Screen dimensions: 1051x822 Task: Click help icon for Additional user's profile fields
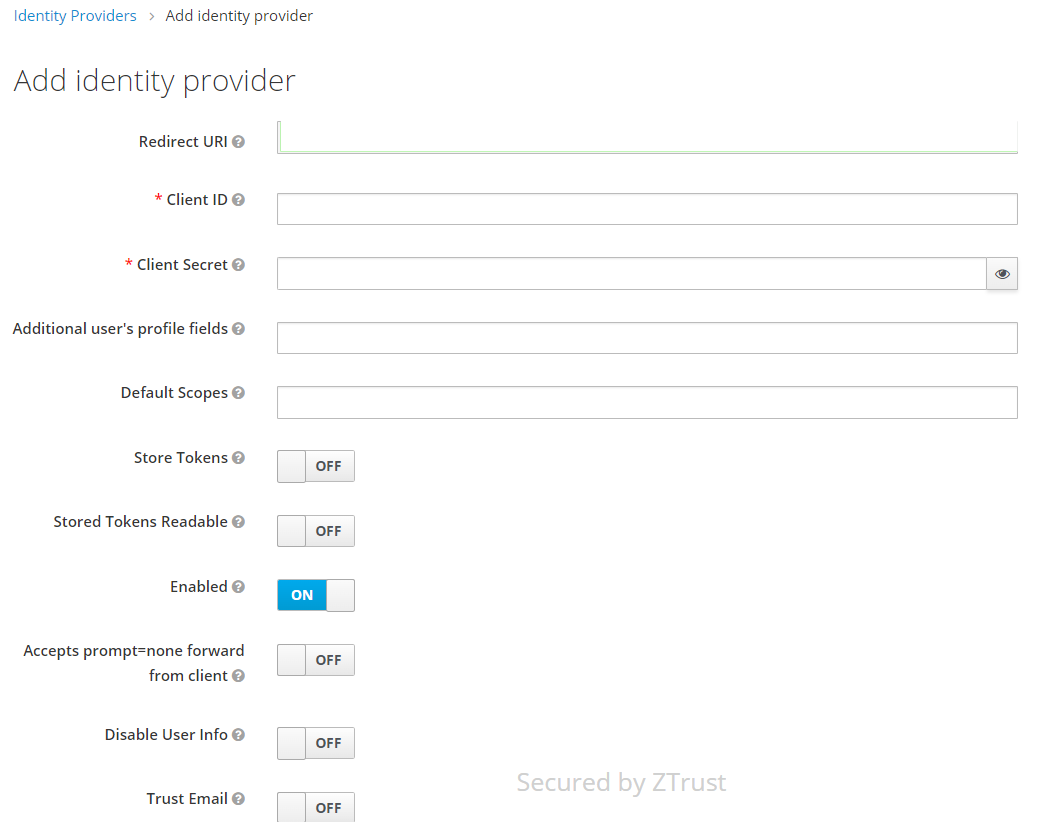(x=238, y=329)
